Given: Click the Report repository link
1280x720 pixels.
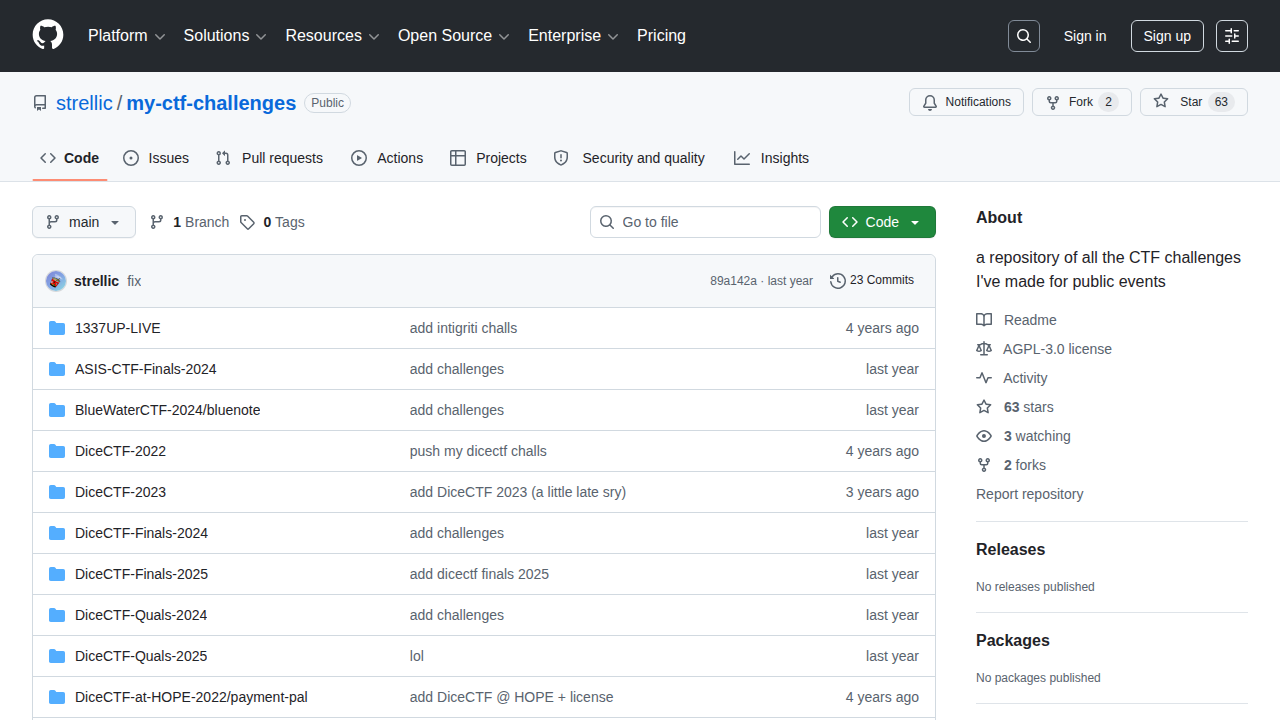Looking at the screenshot, I should click(1029, 494).
